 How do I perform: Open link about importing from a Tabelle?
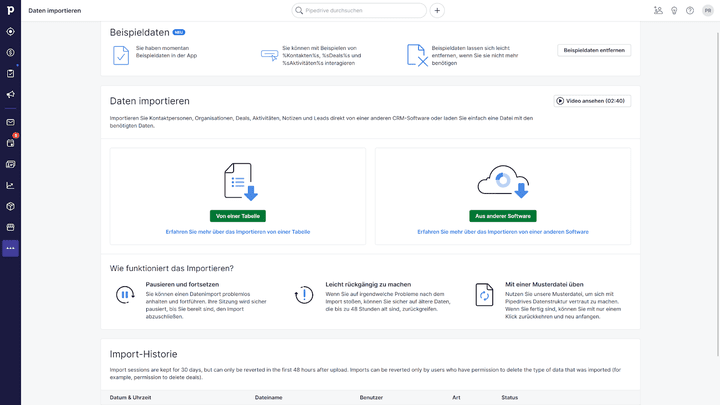[238, 232]
